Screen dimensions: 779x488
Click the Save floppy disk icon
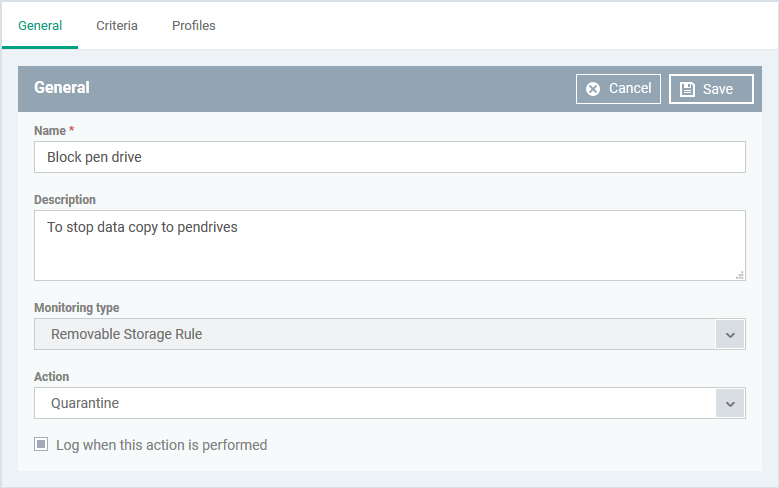click(x=687, y=89)
